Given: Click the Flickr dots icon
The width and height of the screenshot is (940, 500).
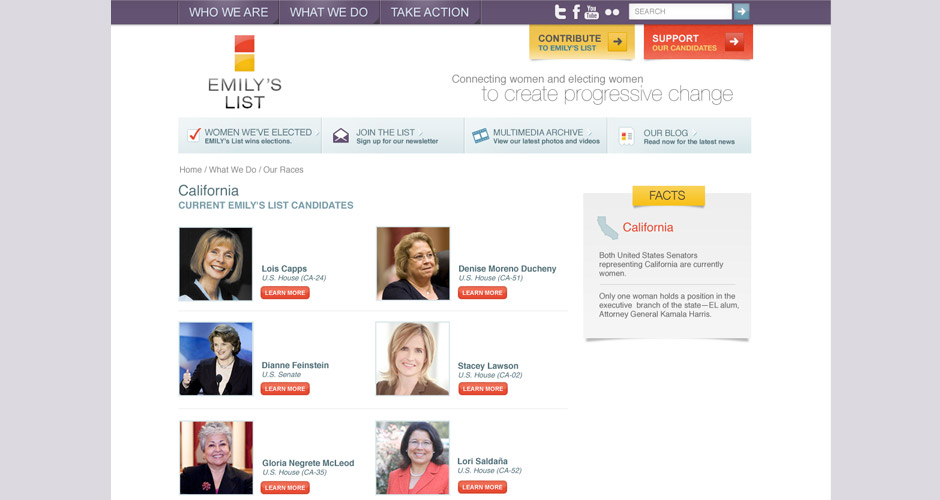Looking at the screenshot, I should point(612,12).
